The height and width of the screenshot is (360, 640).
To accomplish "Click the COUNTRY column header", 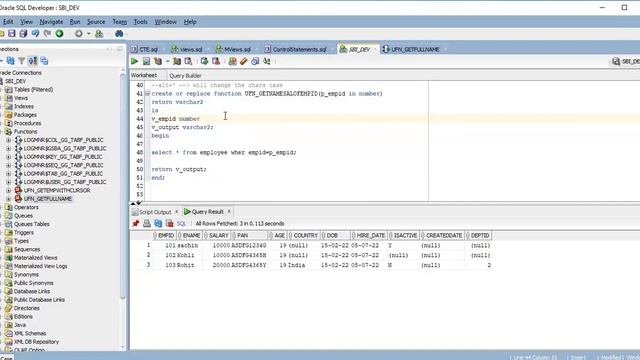I will pyautogui.click(x=304, y=236).
